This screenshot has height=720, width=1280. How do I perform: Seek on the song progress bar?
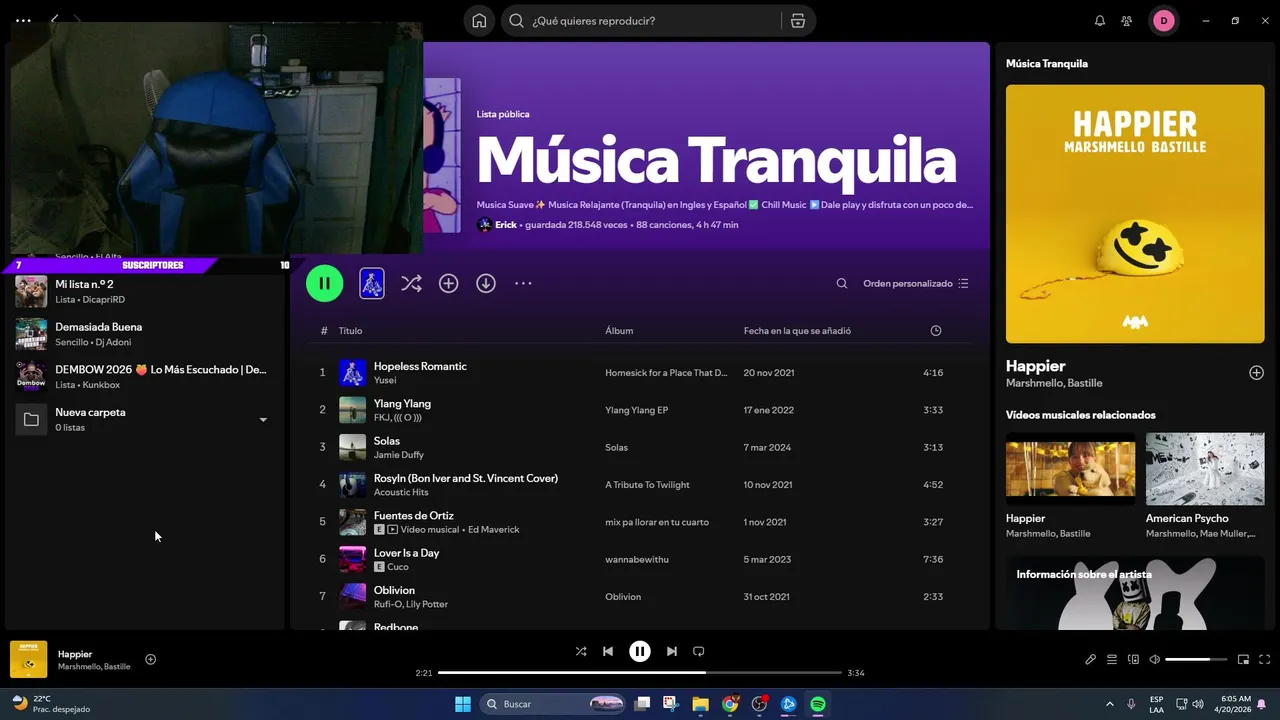pos(640,673)
